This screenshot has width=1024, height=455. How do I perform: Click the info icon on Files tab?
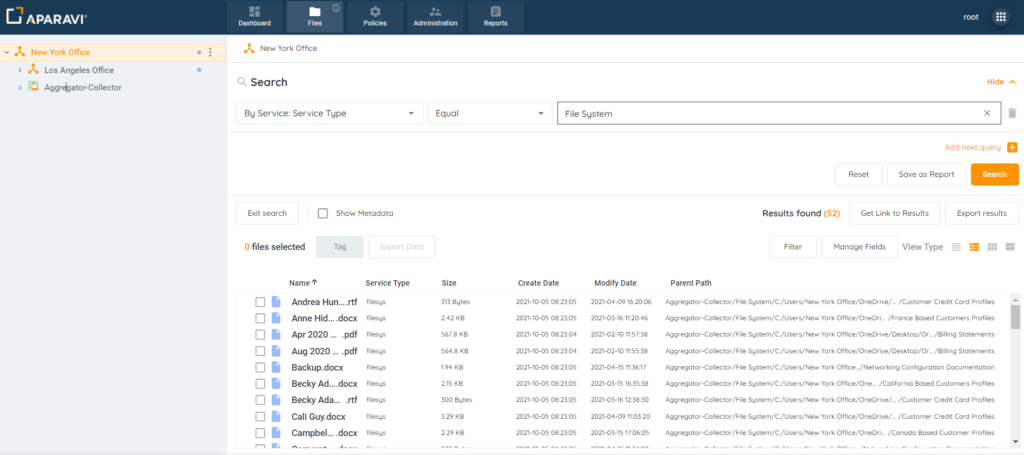(x=336, y=8)
